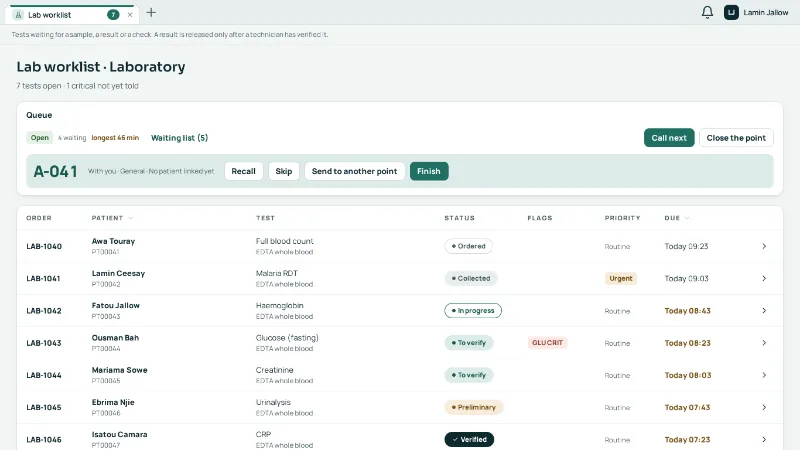Click the Collected status pill

[x=470, y=278]
